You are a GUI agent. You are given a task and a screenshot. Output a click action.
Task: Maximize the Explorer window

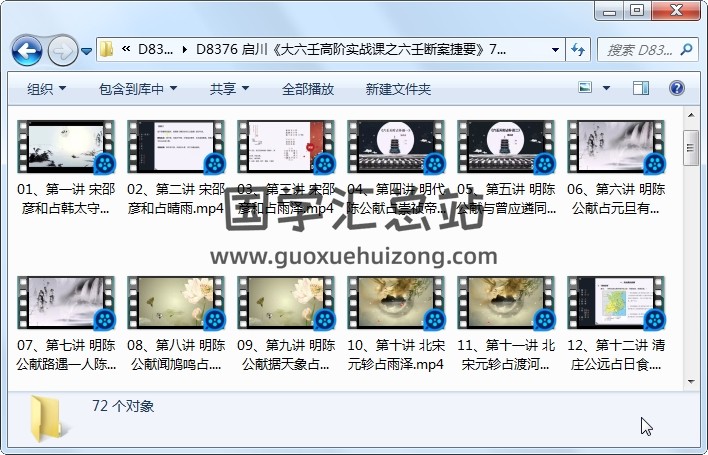637,10
